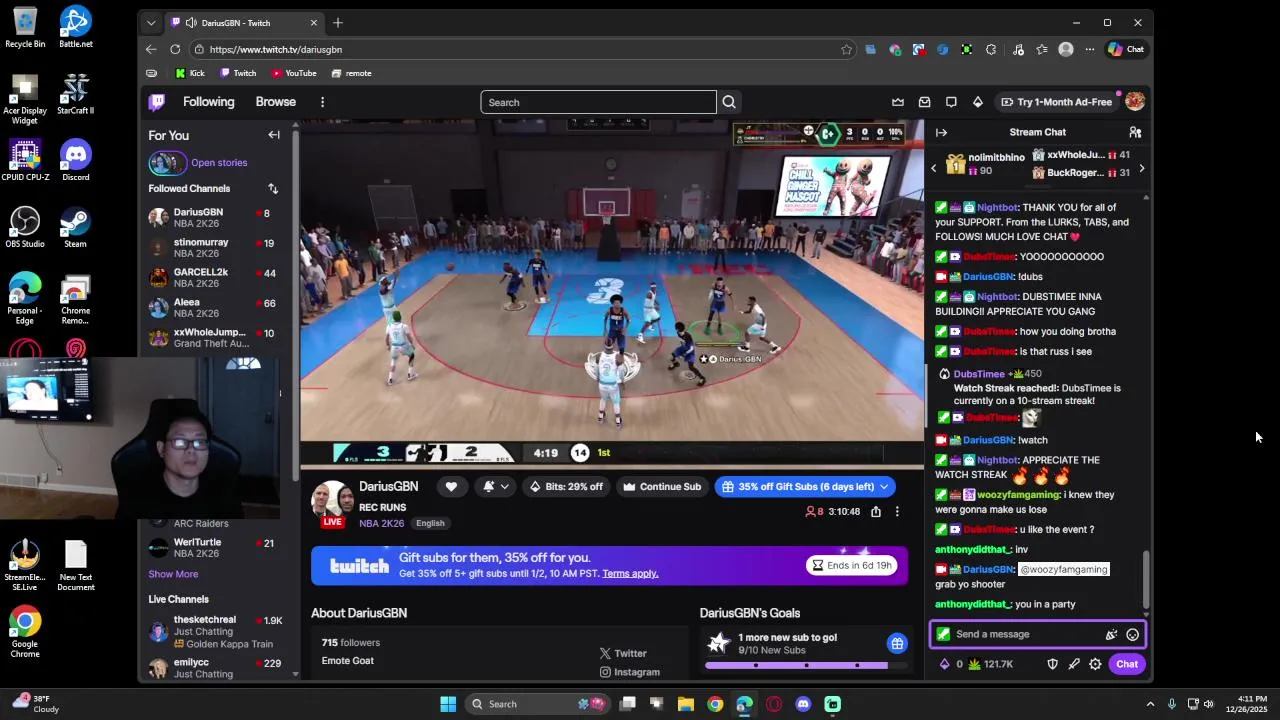Open the Copilot Chat button in Edge
Screen dimensions: 1280x720
[1126, 49]
